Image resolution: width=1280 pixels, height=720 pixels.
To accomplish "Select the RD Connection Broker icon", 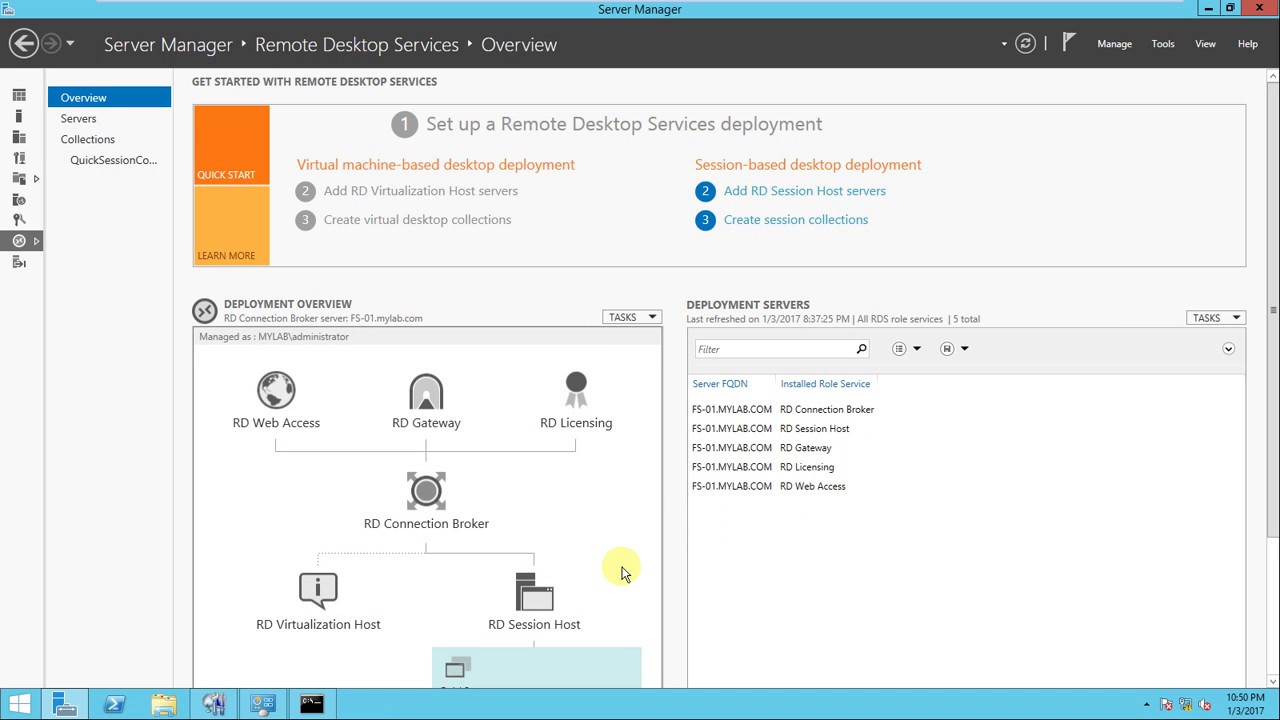I will [x=426, y=491].
